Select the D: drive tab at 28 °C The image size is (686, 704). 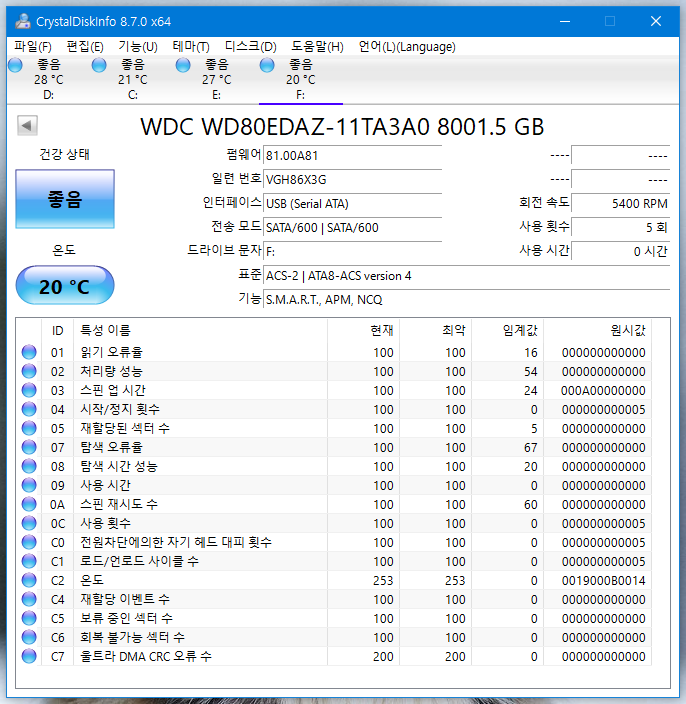click(x=48, y=79)
